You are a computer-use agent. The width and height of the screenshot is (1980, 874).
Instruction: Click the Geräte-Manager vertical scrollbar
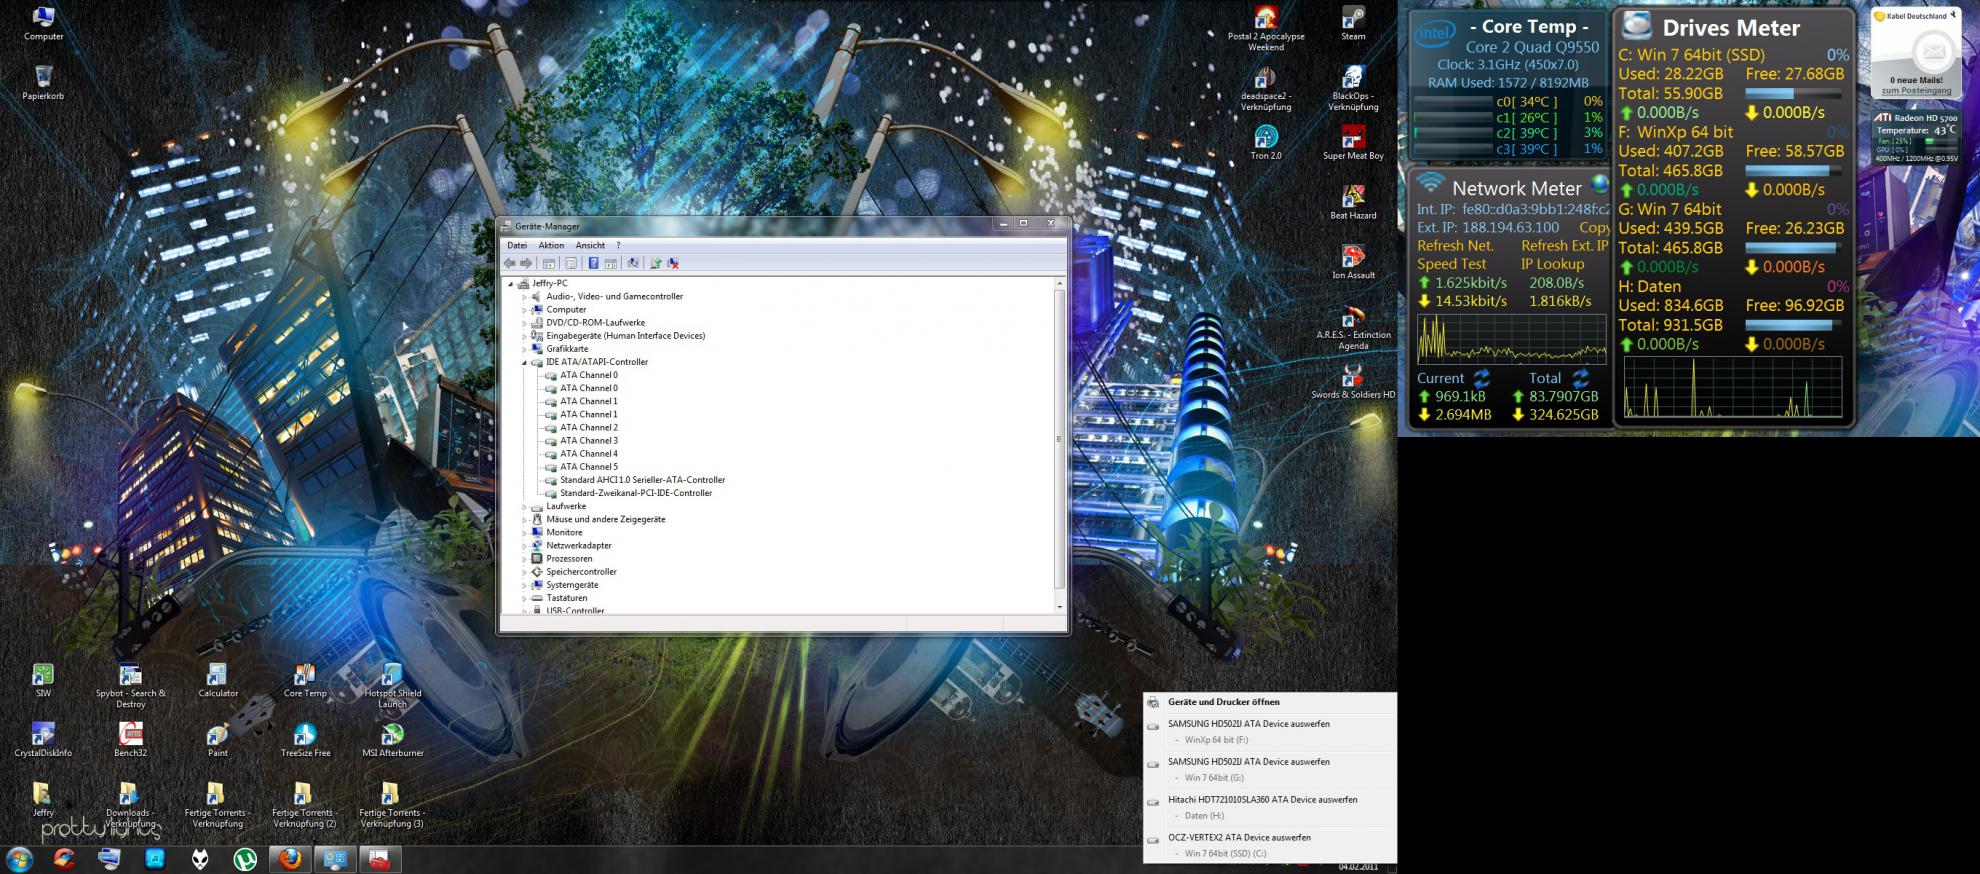pos(1059,444)
